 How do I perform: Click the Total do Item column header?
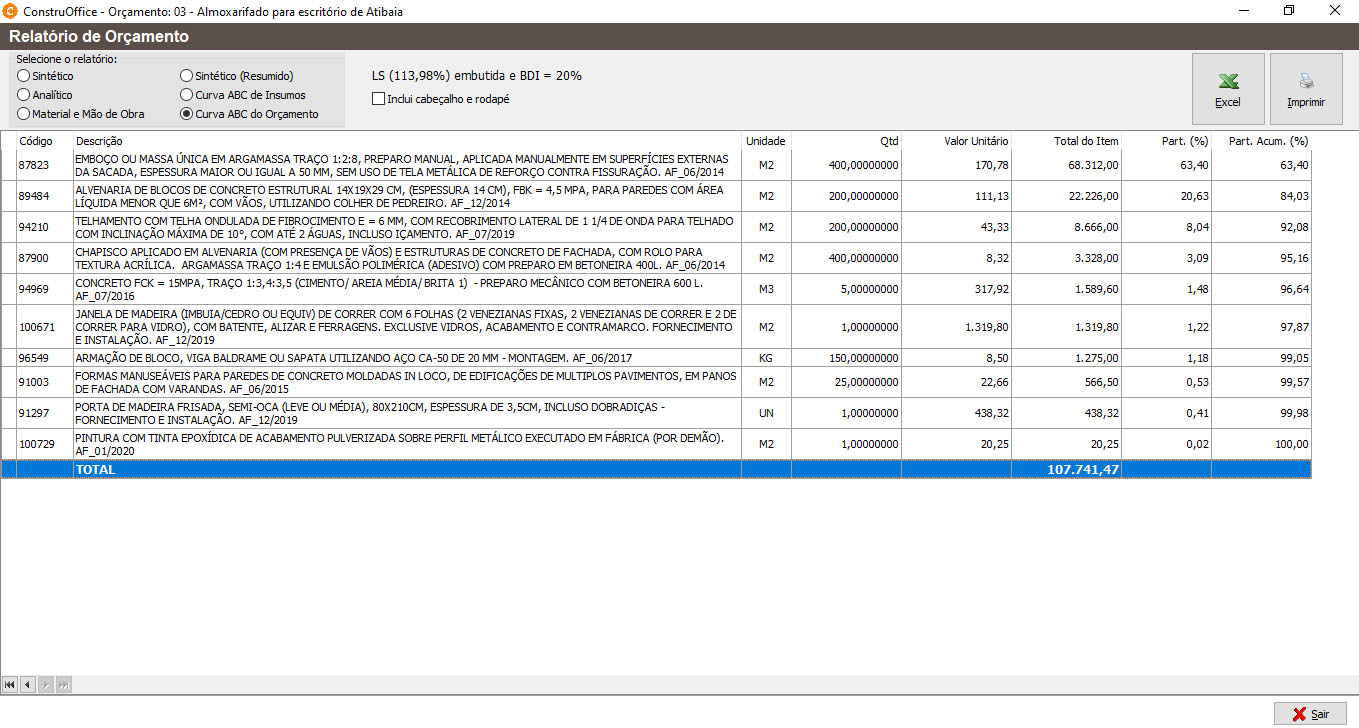point(1066,141)
